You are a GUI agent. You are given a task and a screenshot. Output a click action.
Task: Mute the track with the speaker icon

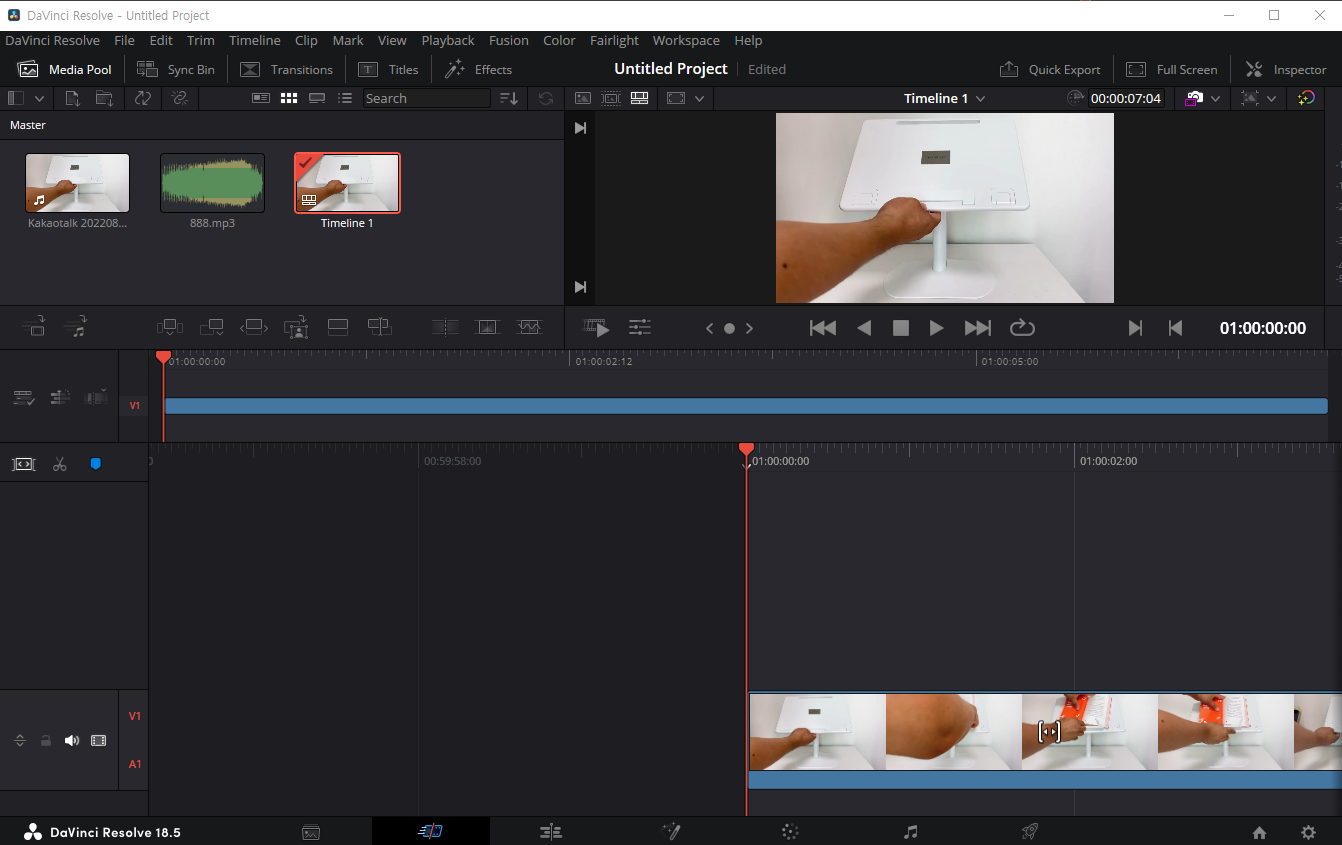click(71, 741)
